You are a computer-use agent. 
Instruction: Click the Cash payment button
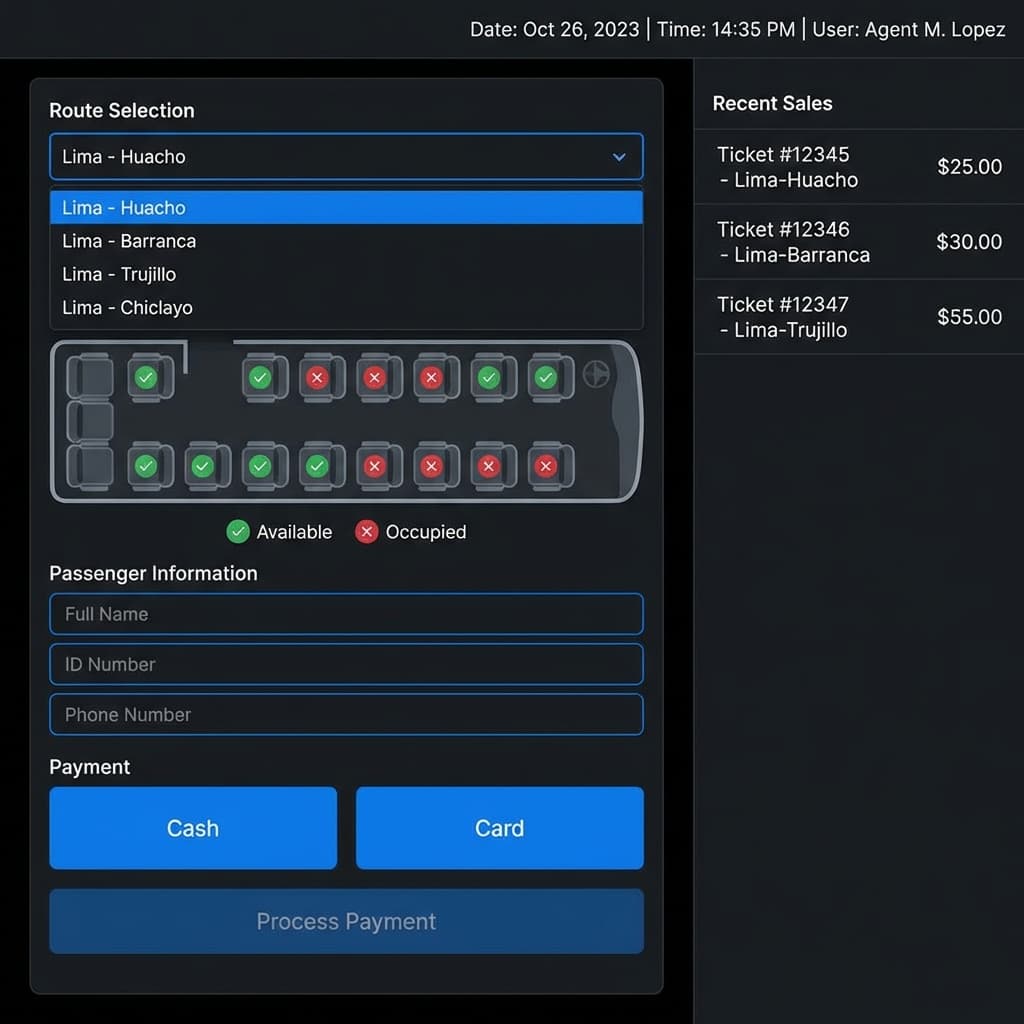pyautogui.click(x=193, y=828)
